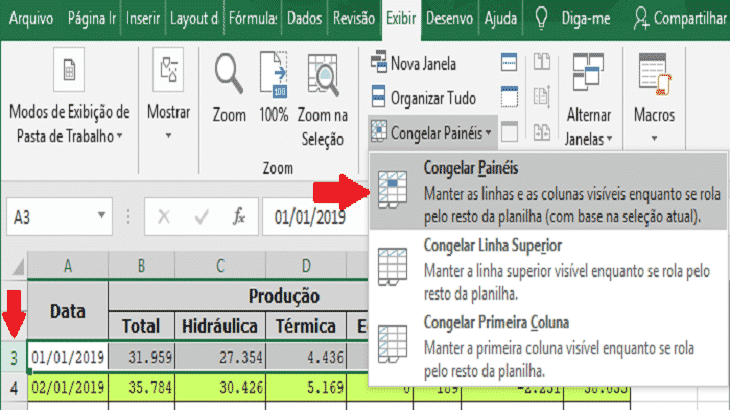Select column A header
The image size is (730, 410).
point(68,266)
